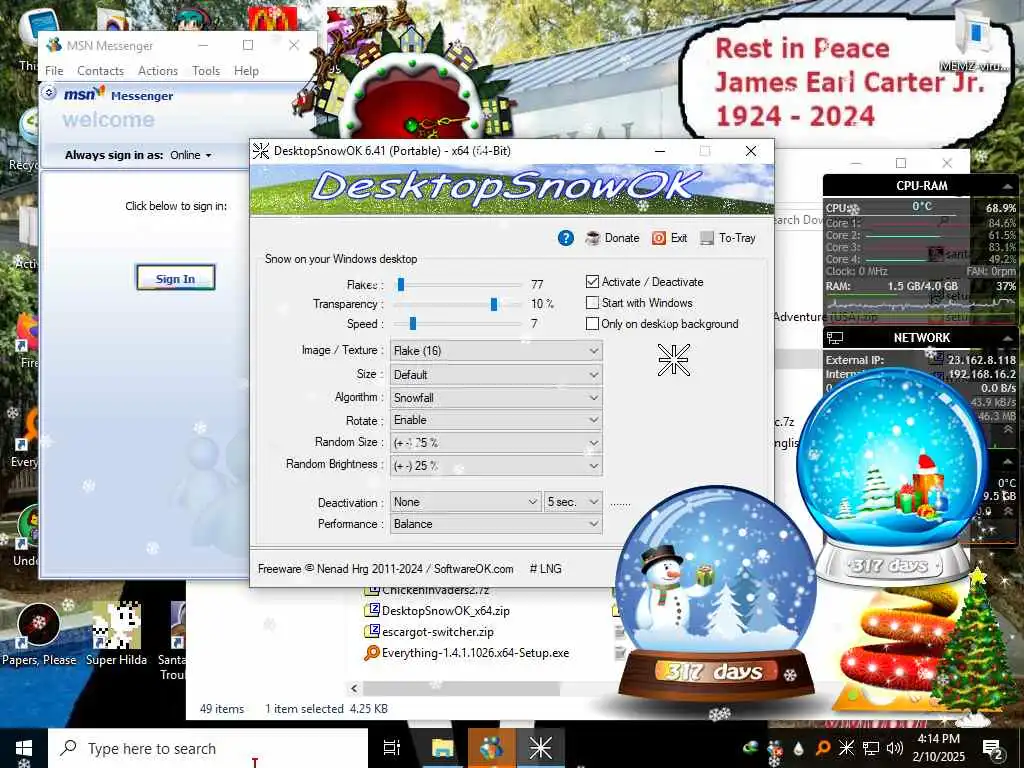
Task: Click the Speed slider handle
Action: click(413, 323)
